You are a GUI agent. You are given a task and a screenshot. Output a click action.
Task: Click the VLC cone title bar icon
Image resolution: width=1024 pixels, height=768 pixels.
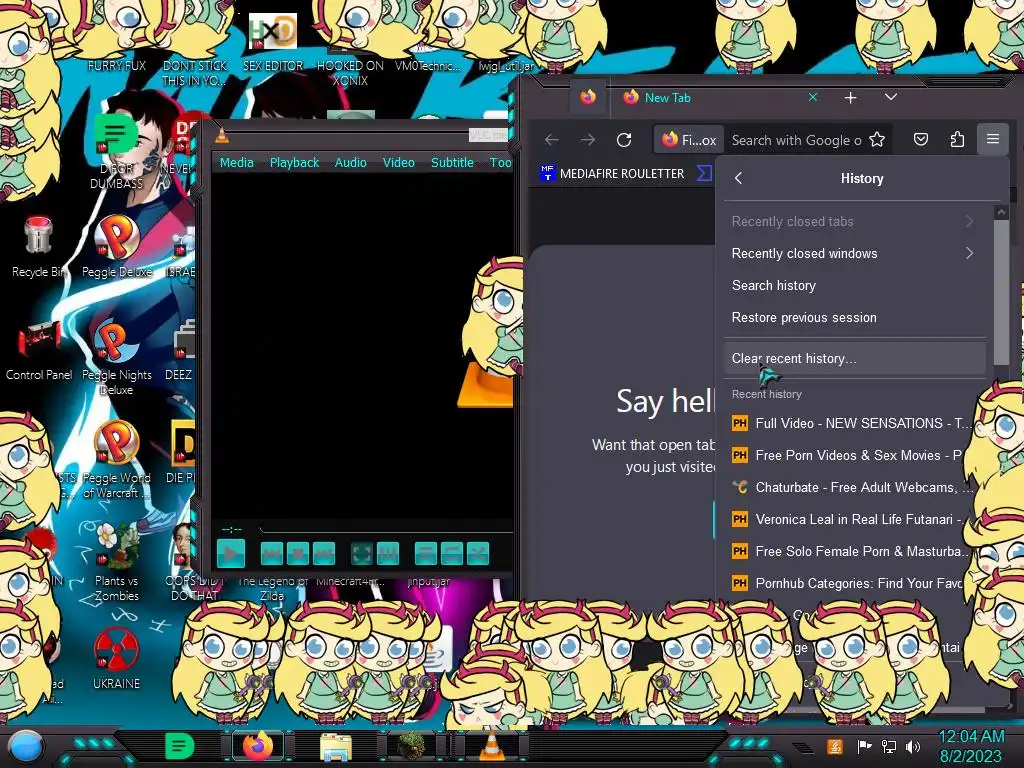222,135
